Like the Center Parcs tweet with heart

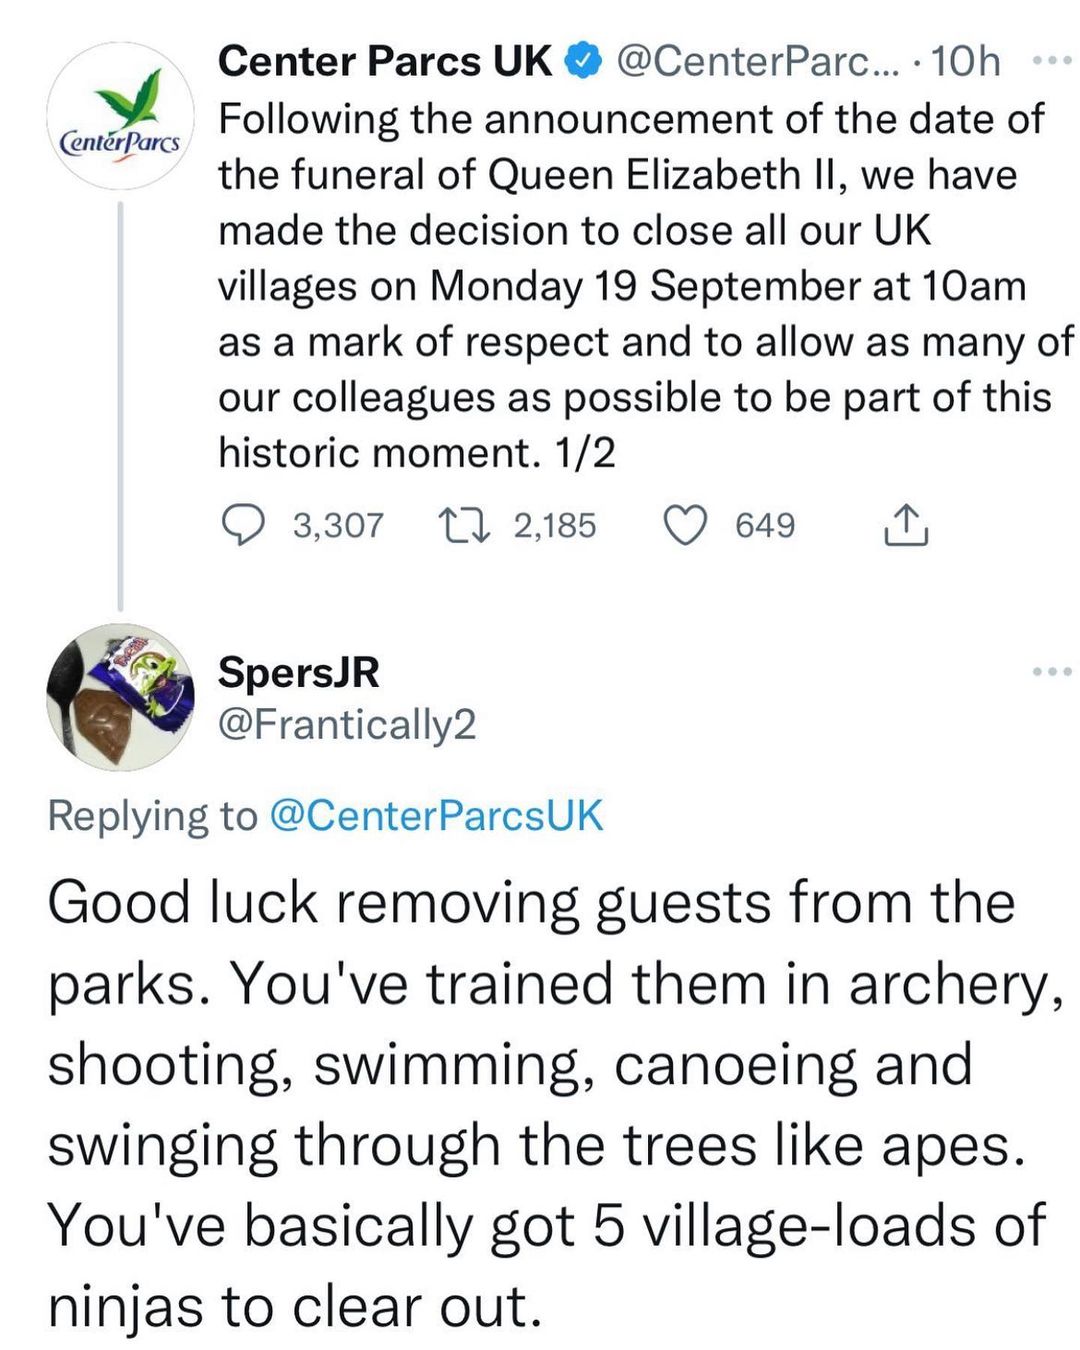686,525
